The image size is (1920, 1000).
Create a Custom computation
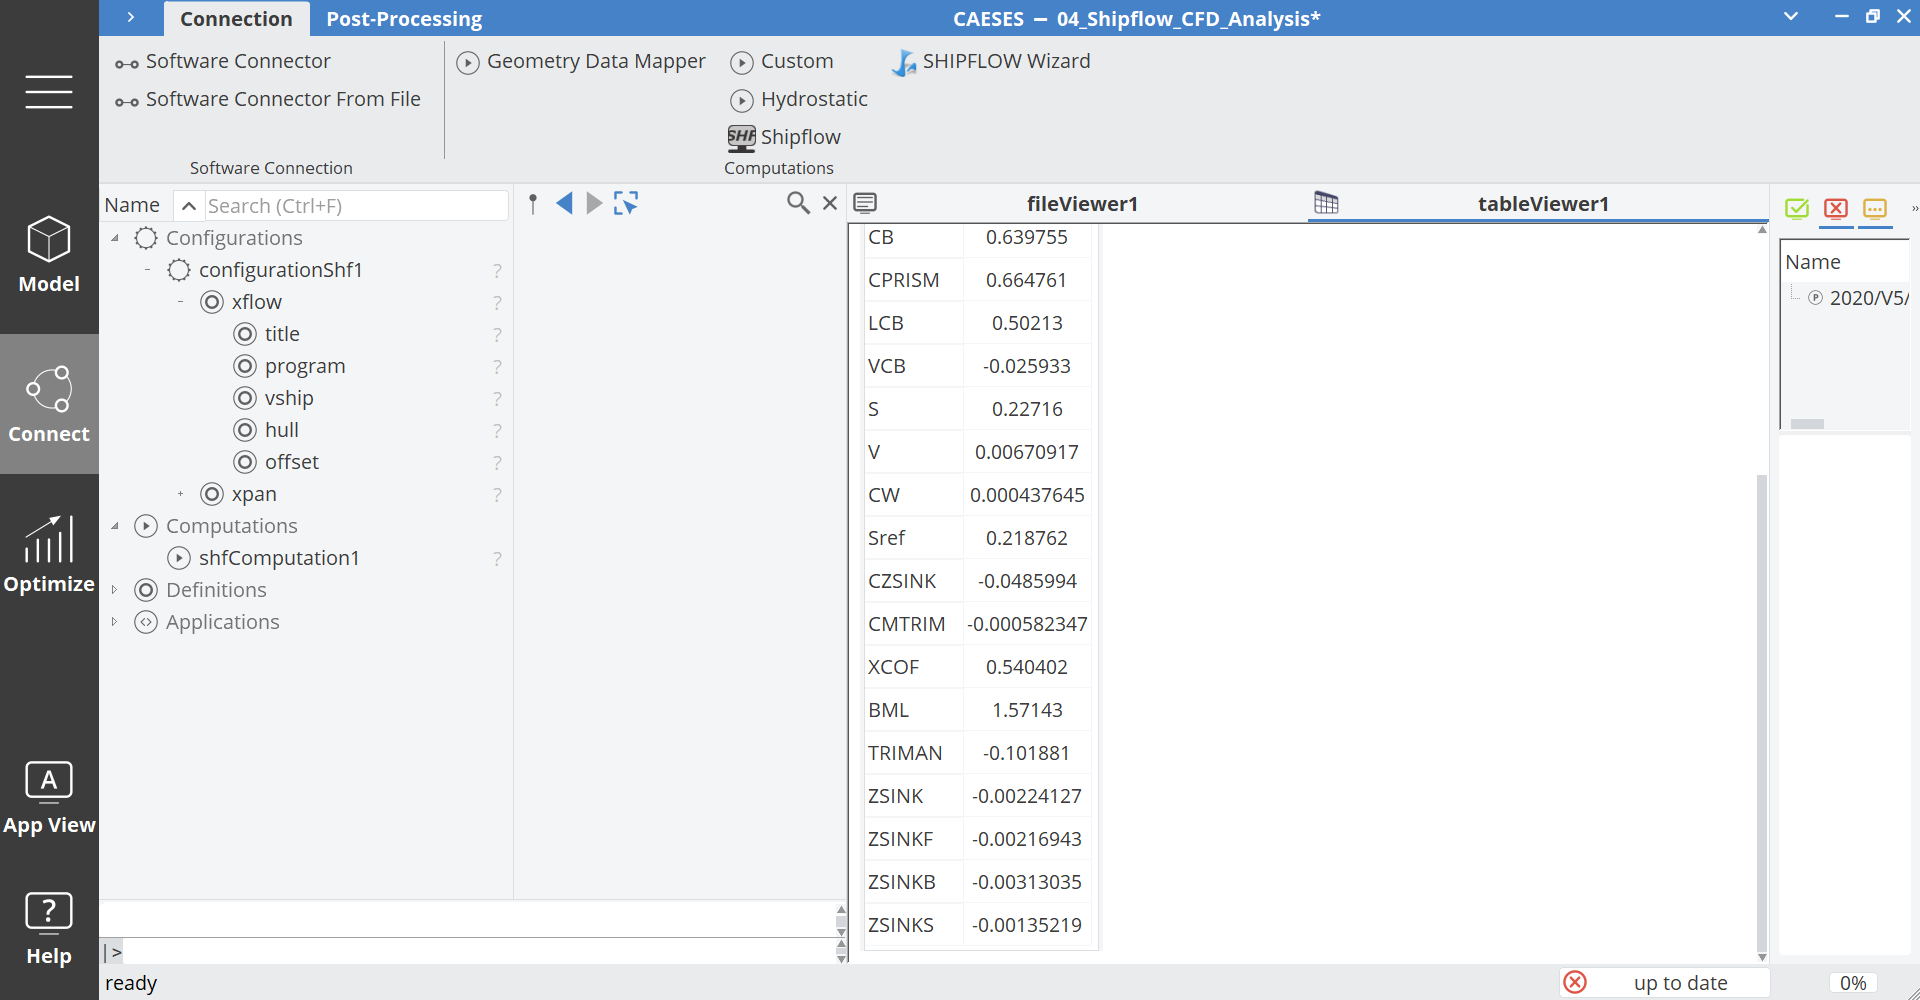[x=782, y=62]
